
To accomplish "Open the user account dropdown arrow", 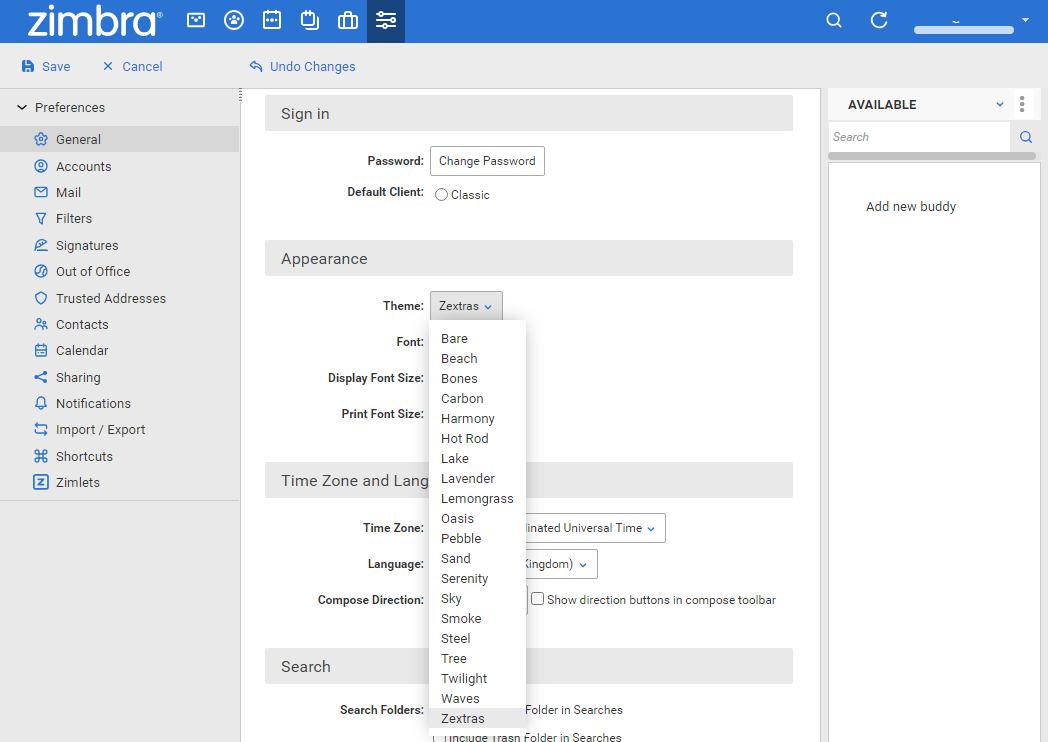I will (x=1025, y=20).
